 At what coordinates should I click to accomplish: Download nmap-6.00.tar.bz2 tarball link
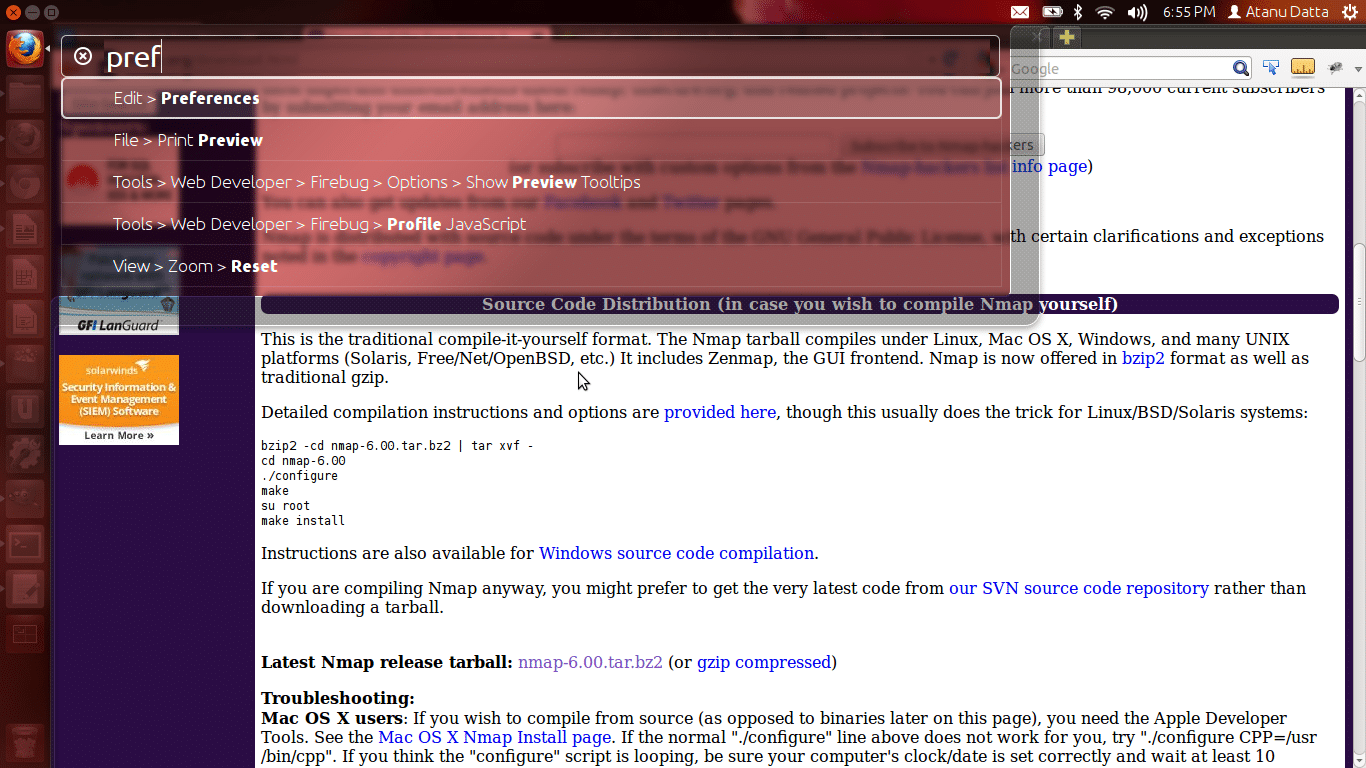click(590, 662)
